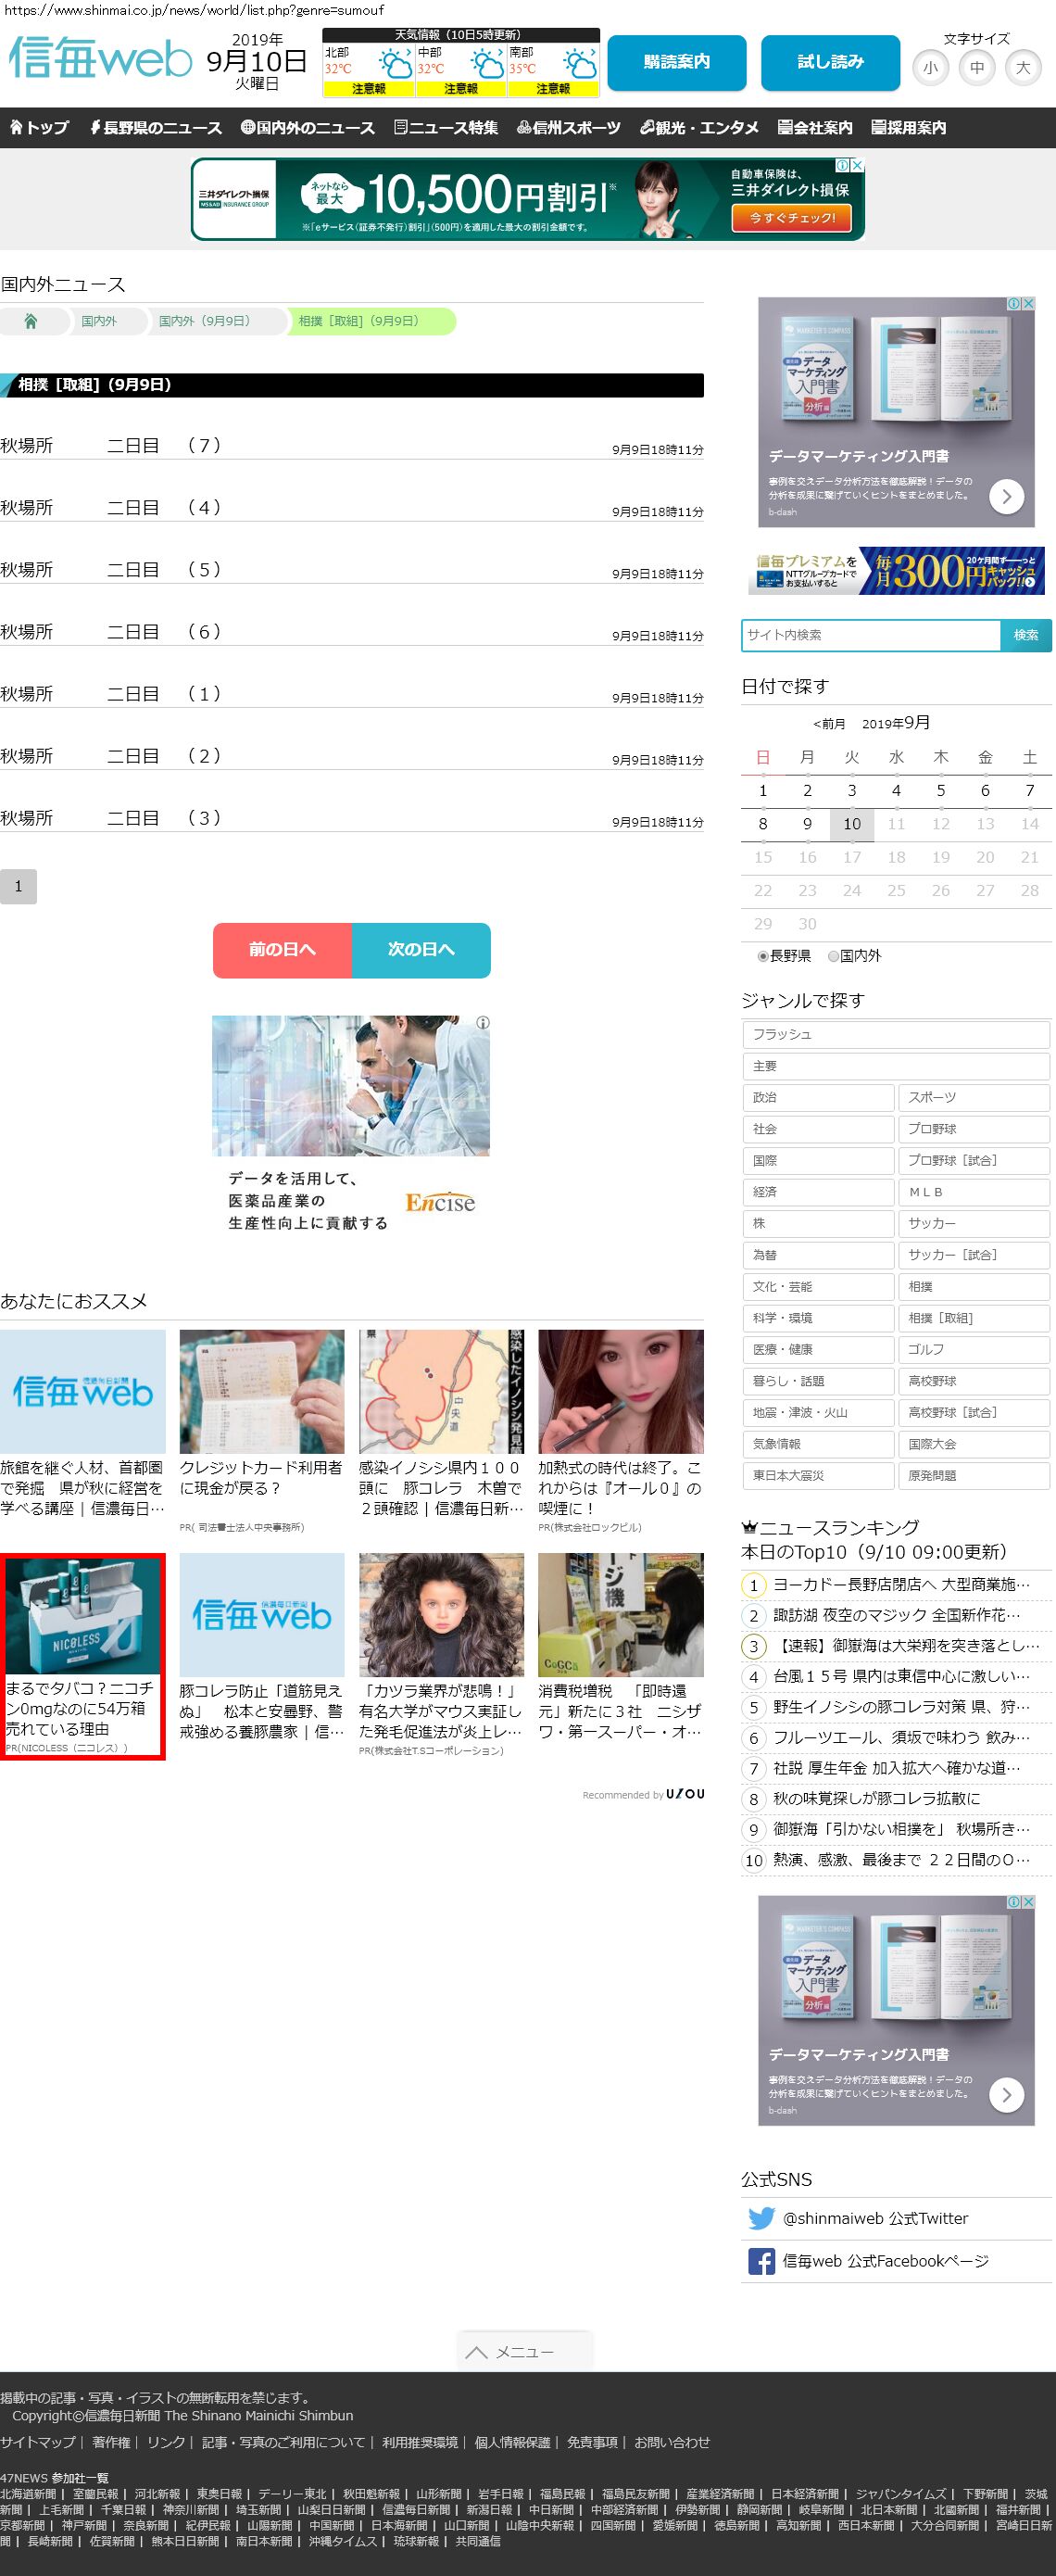Open the official Facebook page icon
The image size is (1056, 2576).
pos(761,2261)
